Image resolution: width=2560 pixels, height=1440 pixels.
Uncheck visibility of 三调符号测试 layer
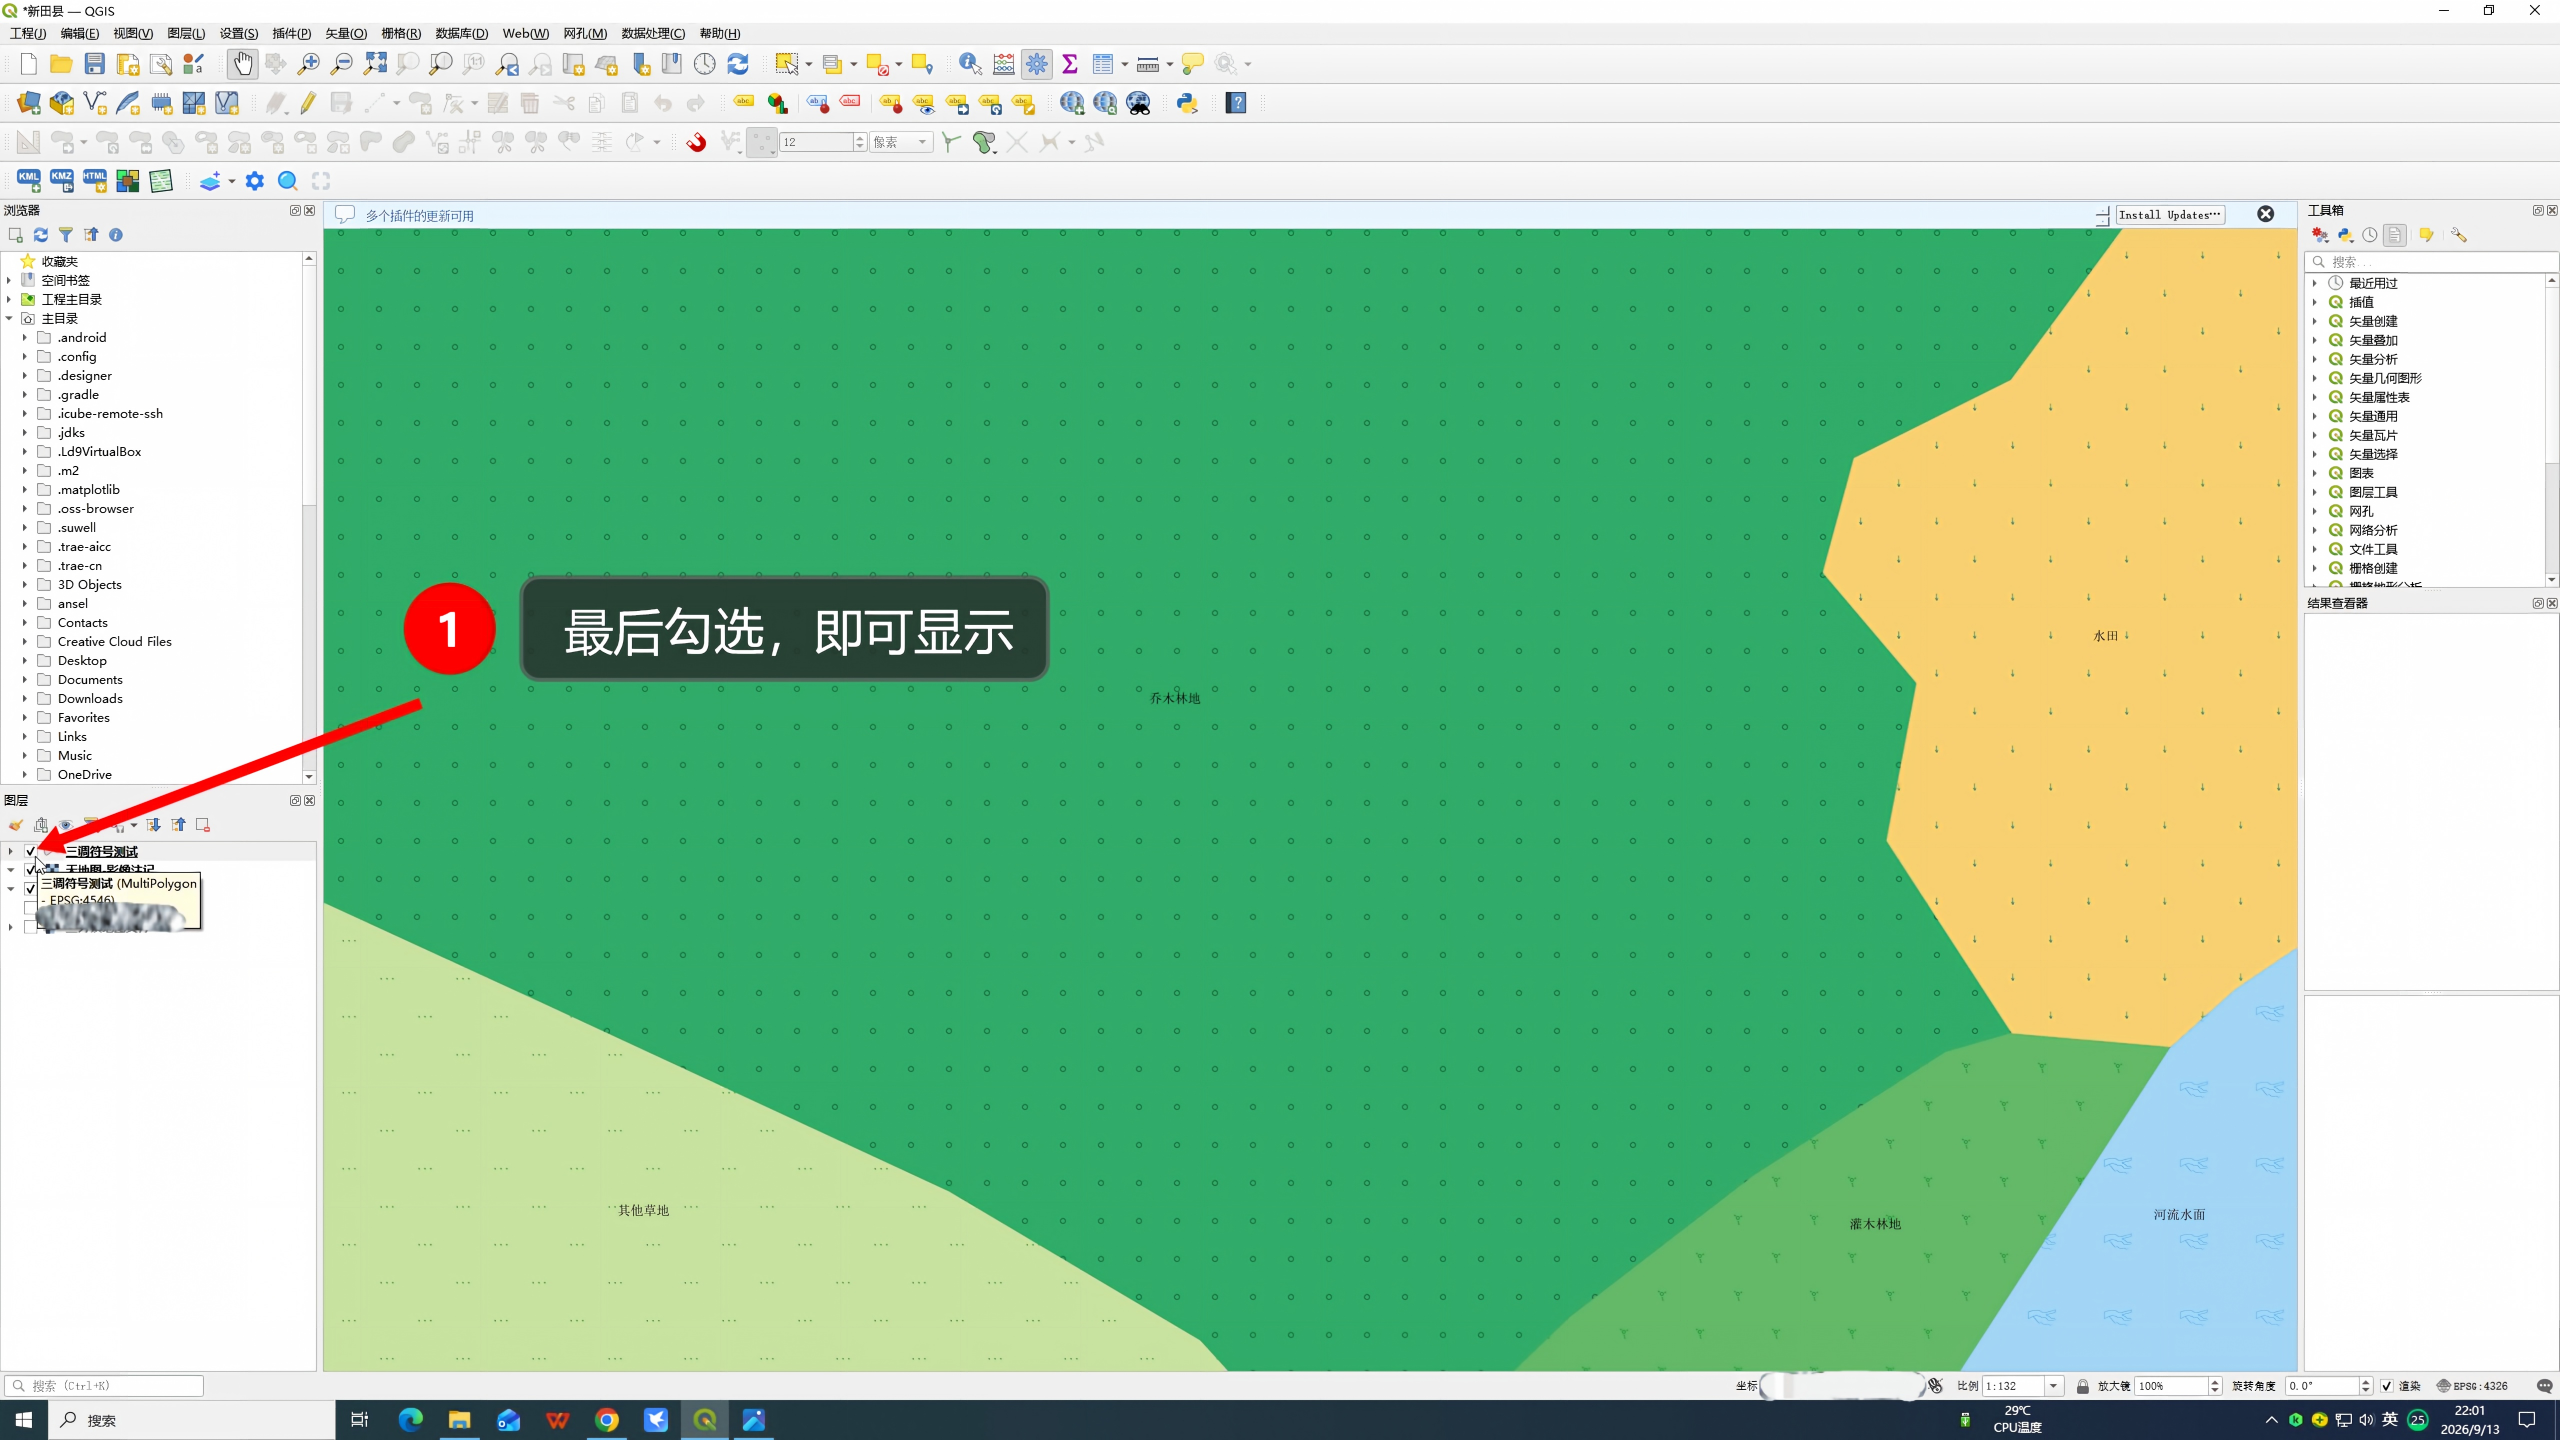(30, 851)
